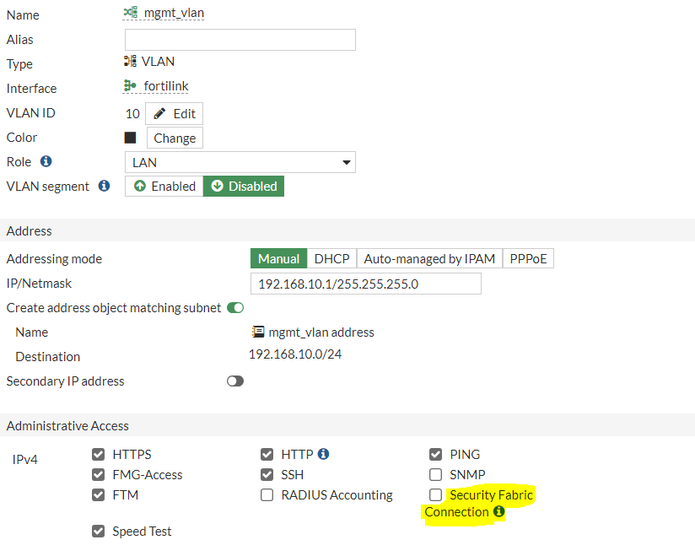Click the Role info icon
The width and height of the screenshot is (695, 557).
[46, 161]
